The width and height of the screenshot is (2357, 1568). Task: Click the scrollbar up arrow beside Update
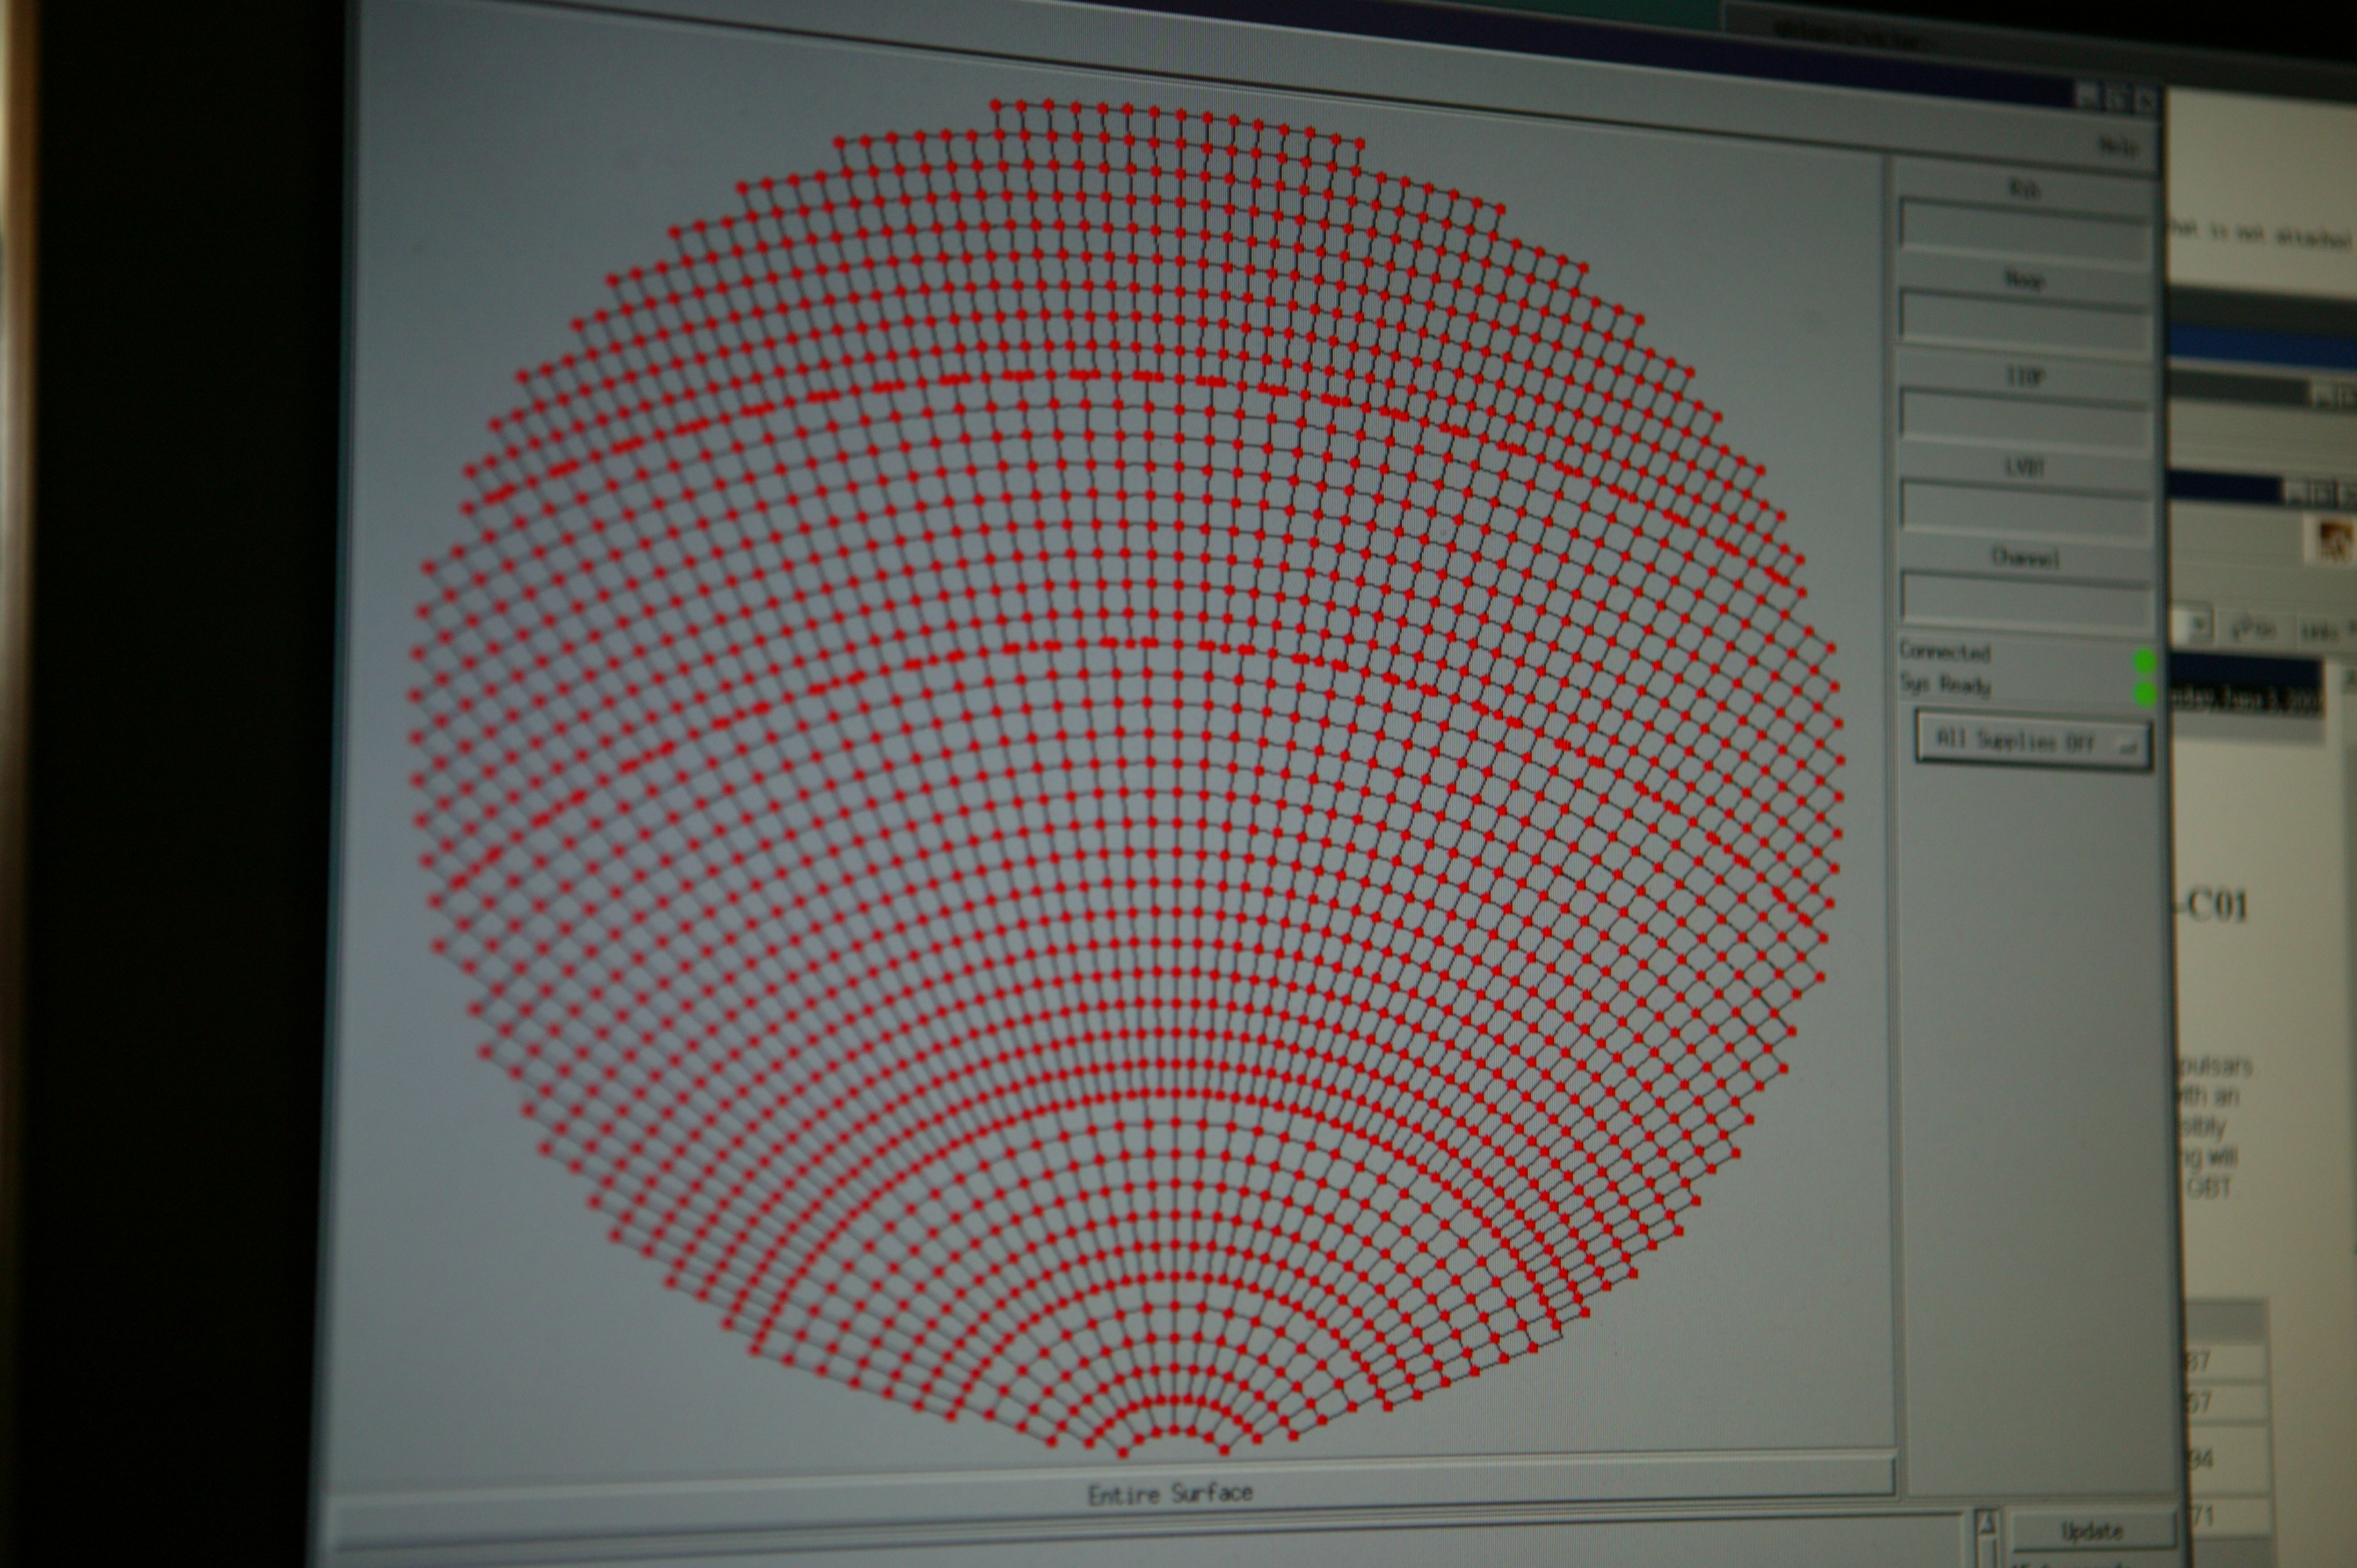point(1987,1524)
